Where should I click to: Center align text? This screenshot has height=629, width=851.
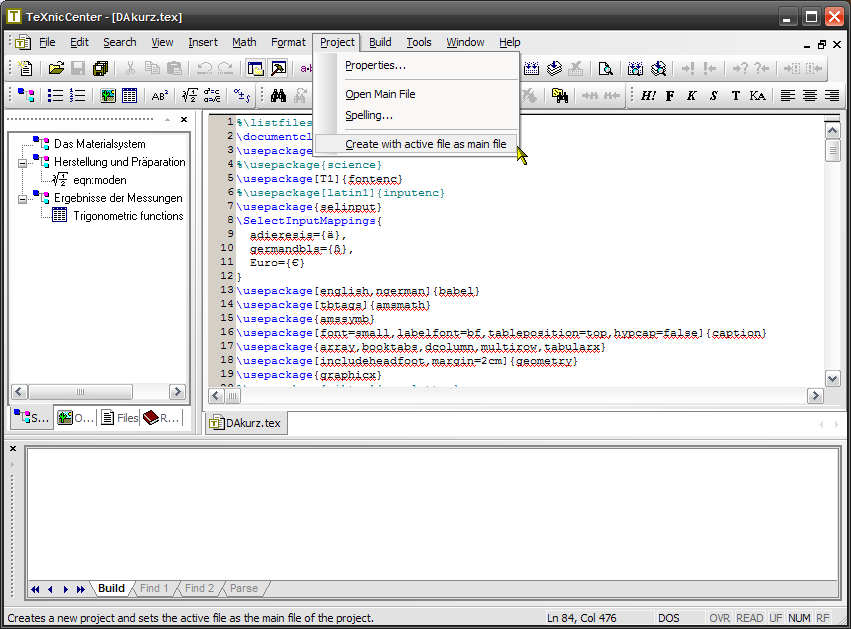point(810,96)
